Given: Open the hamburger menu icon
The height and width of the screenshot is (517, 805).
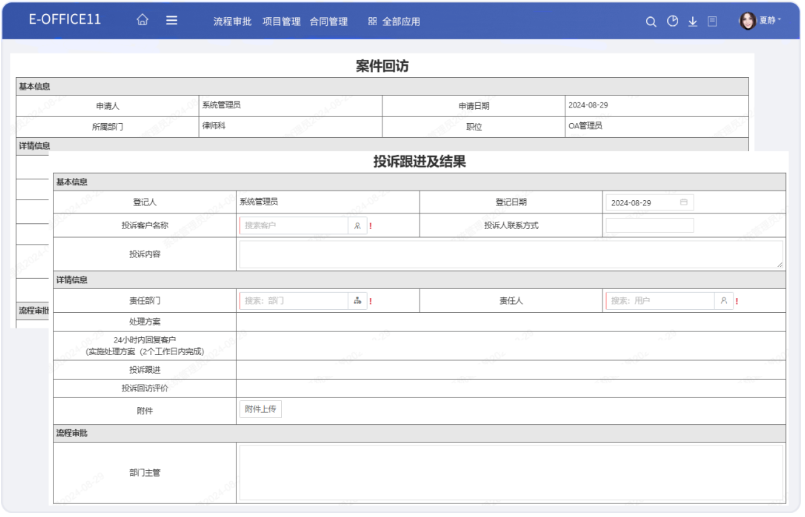Looking at the screenshot, I should [x=172, y=20].
